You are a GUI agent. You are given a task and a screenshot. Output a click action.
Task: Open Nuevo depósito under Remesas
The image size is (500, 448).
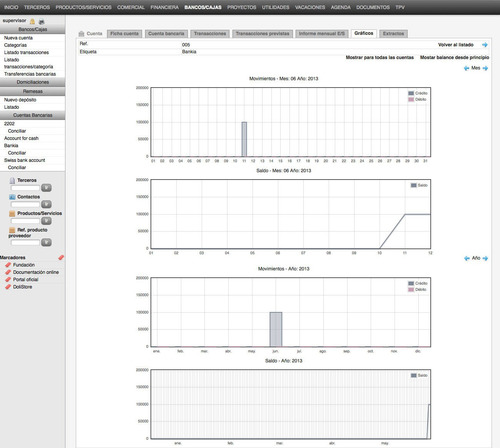point(20,100)
